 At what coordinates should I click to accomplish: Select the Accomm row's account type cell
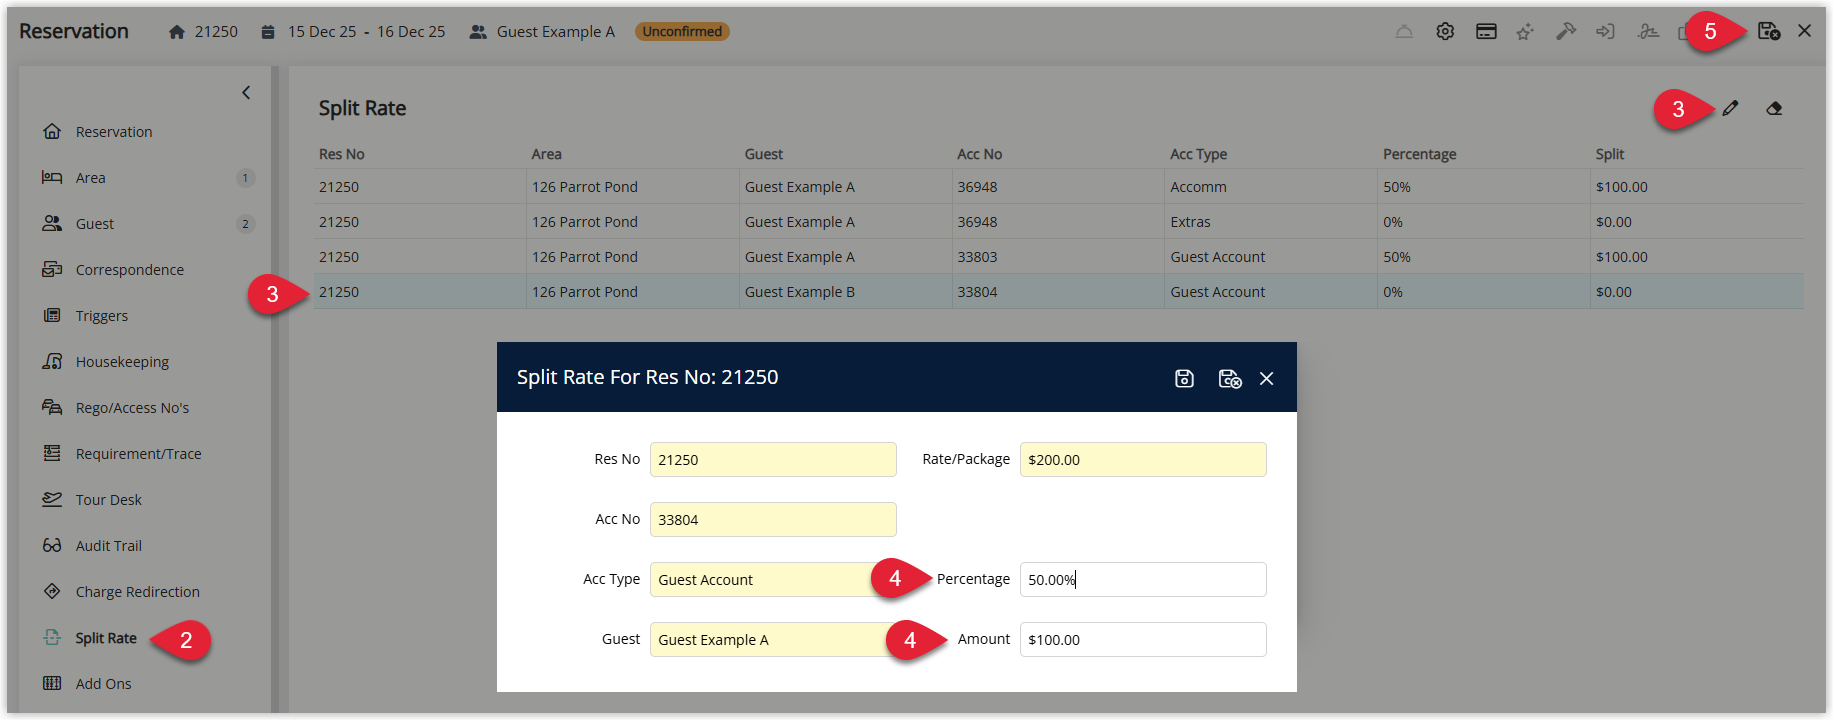click(1270, 187)
